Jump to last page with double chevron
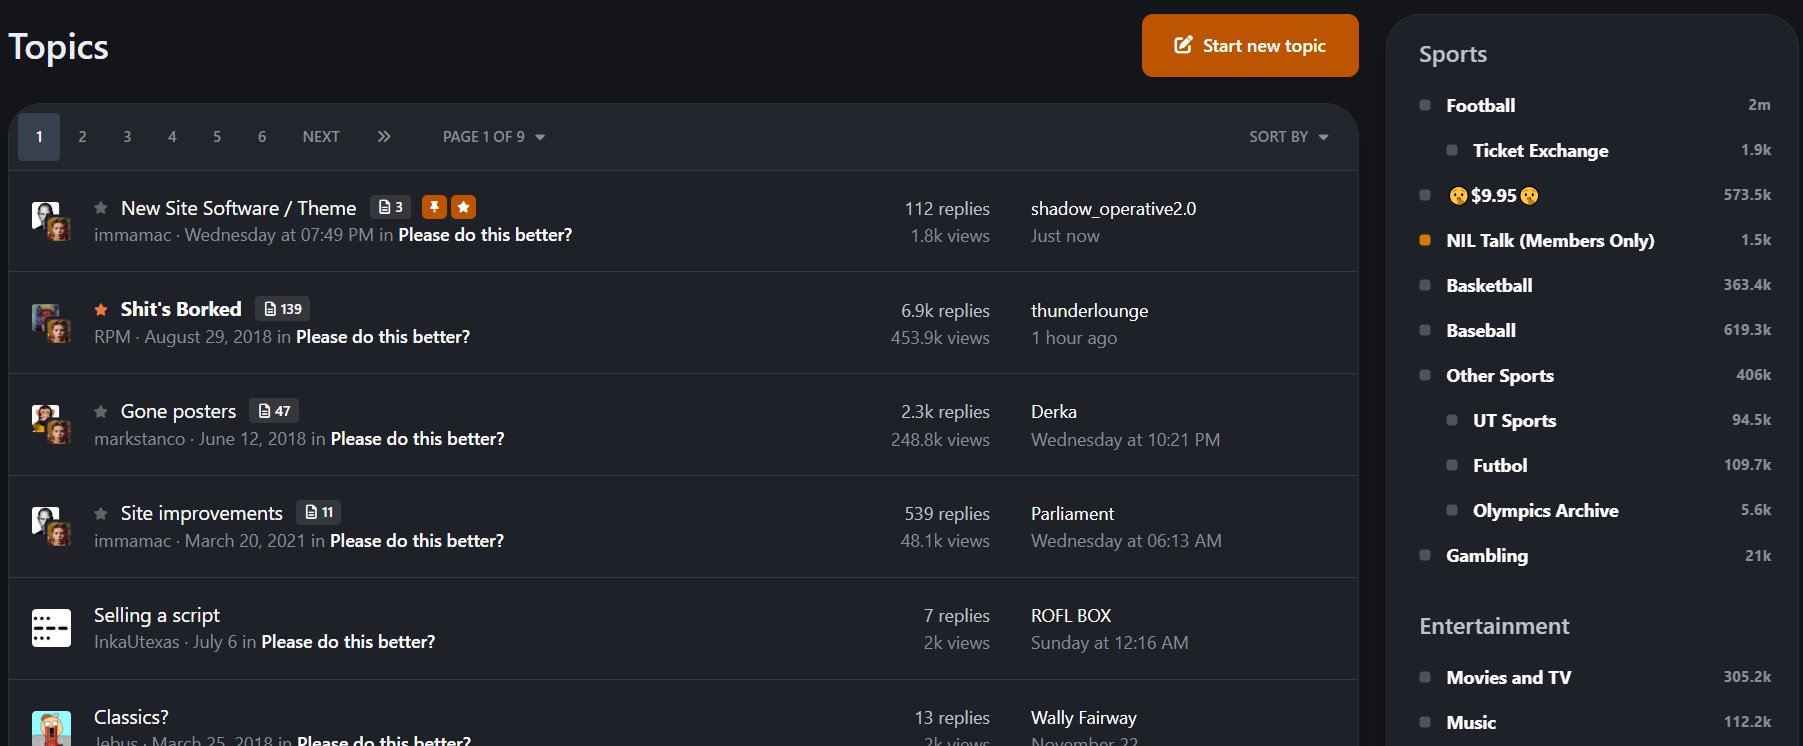This screenshot has width=1803, height=746. [x=384, y=137]
